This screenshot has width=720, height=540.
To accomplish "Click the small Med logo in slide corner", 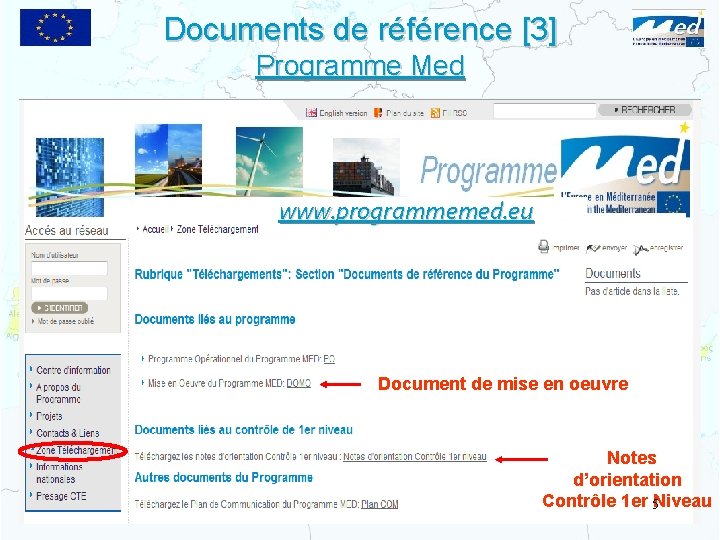I will point(668,28).
